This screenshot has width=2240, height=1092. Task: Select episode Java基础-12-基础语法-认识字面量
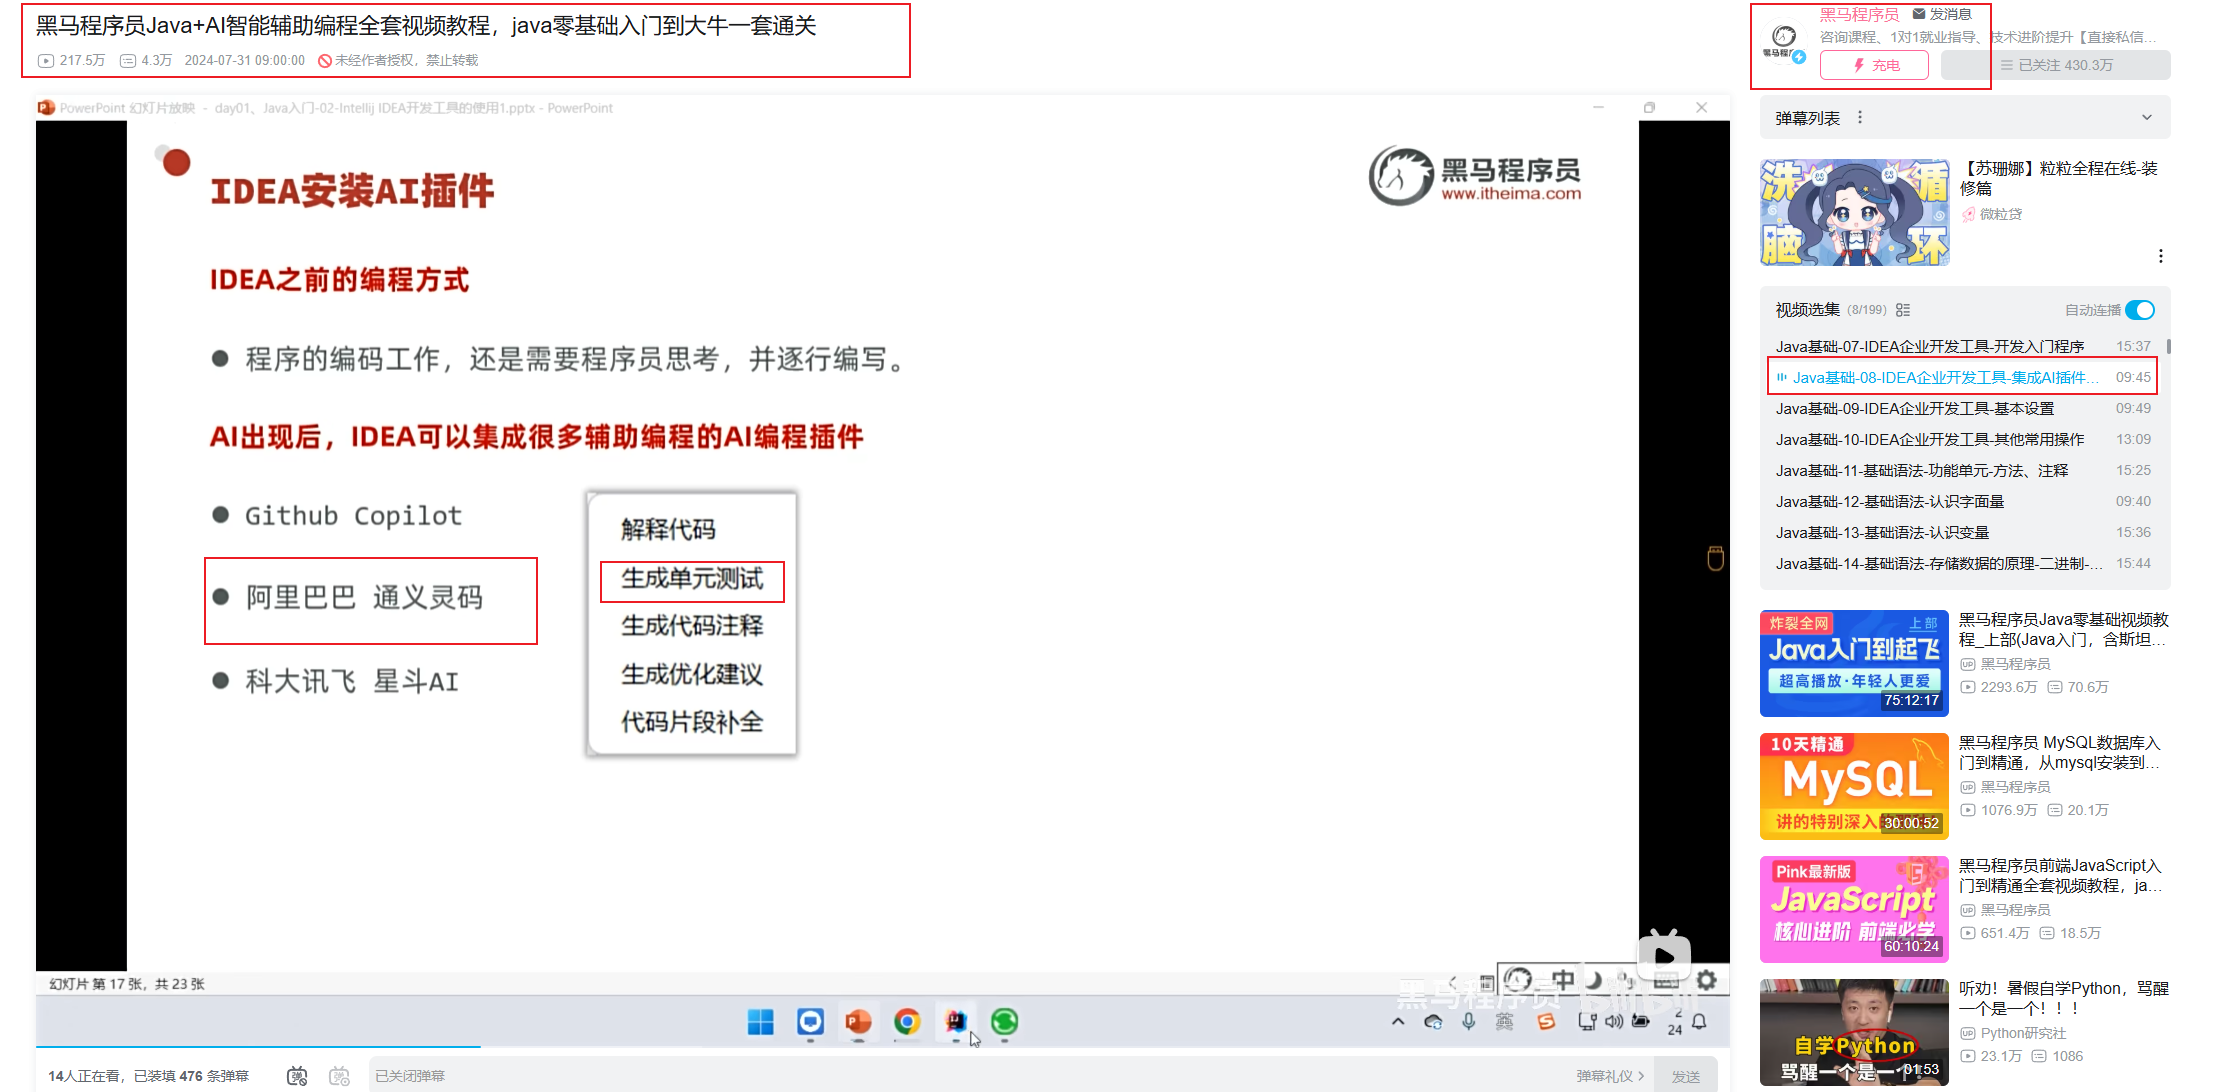coord(1963,501)
